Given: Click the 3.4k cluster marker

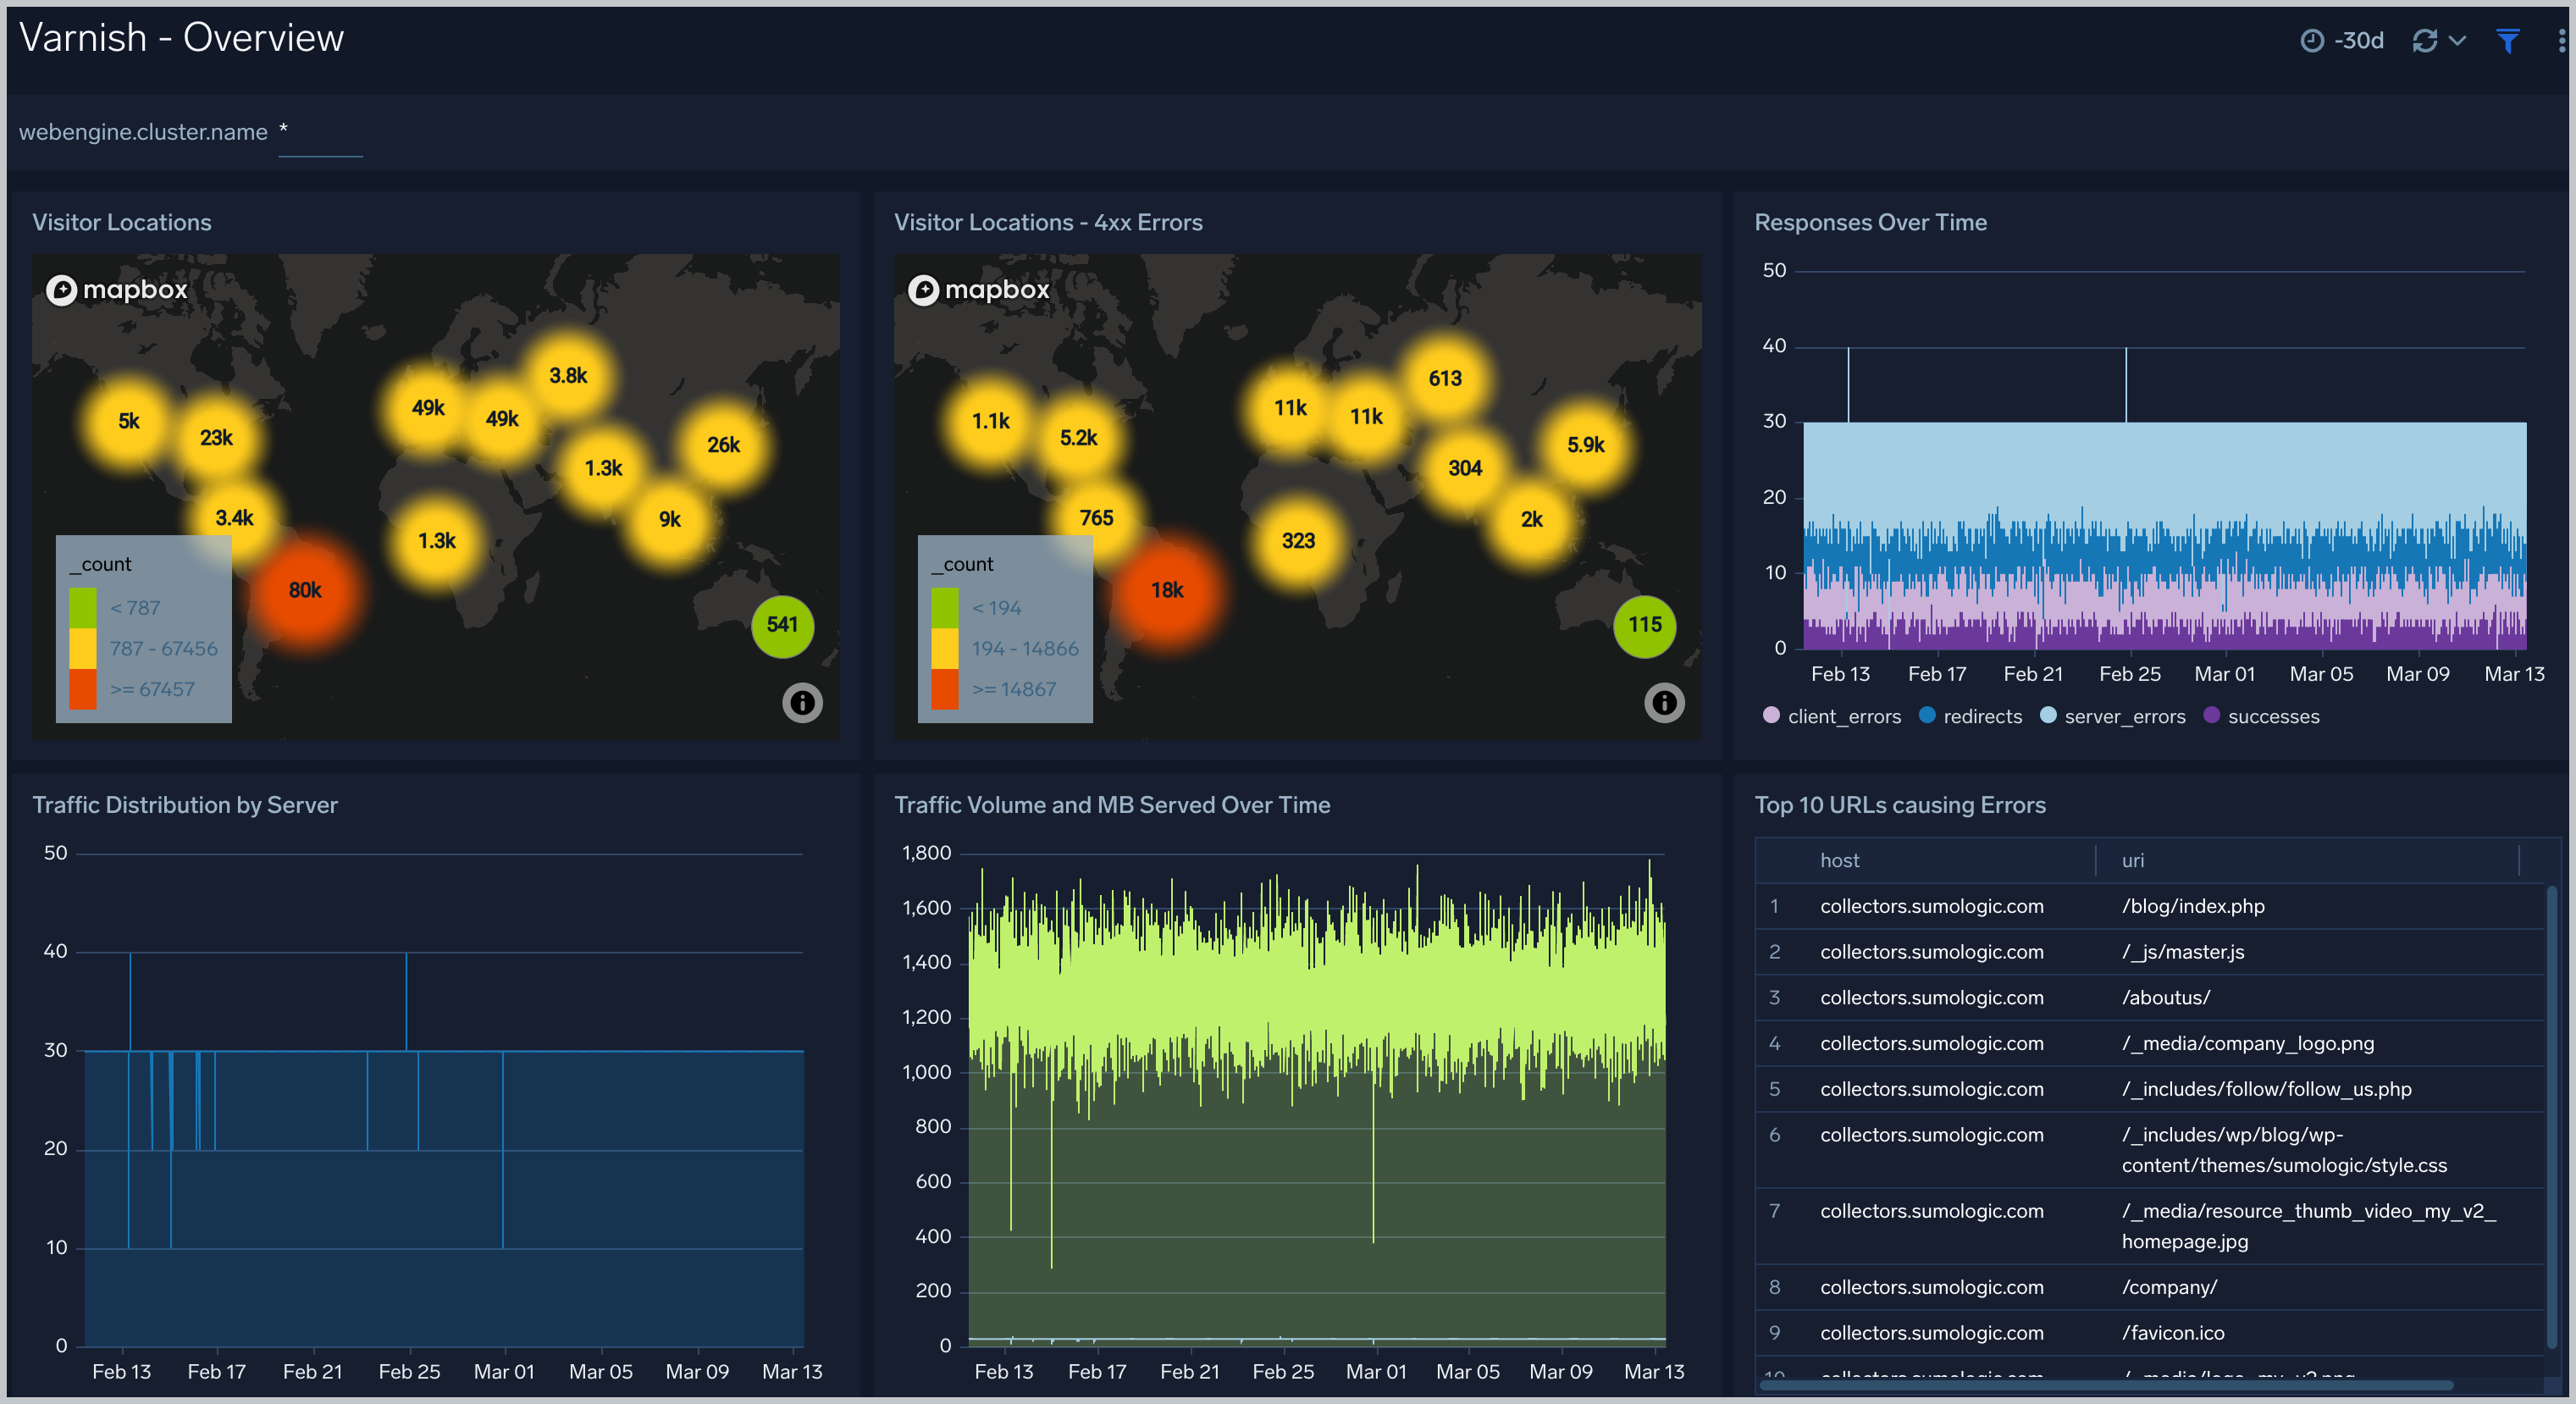Looking at the screenshot, I should point(234,518).
